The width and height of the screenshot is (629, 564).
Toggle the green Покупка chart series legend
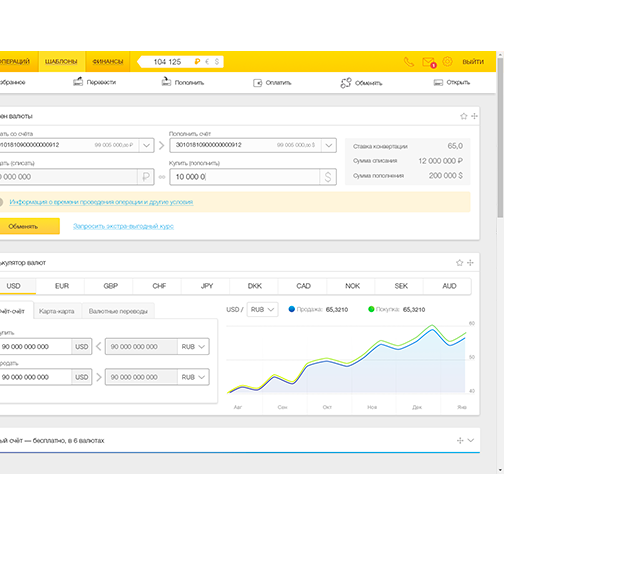pyautogui.click(x=371, y=309)
